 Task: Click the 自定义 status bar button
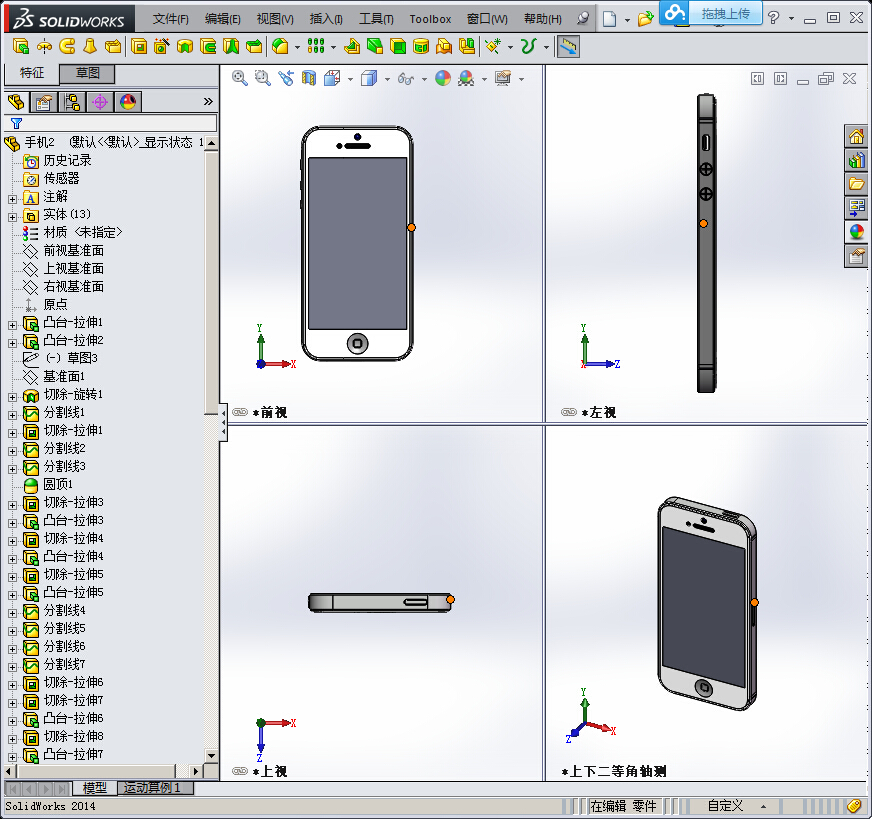pyautogui.click(x=725, y=805)
